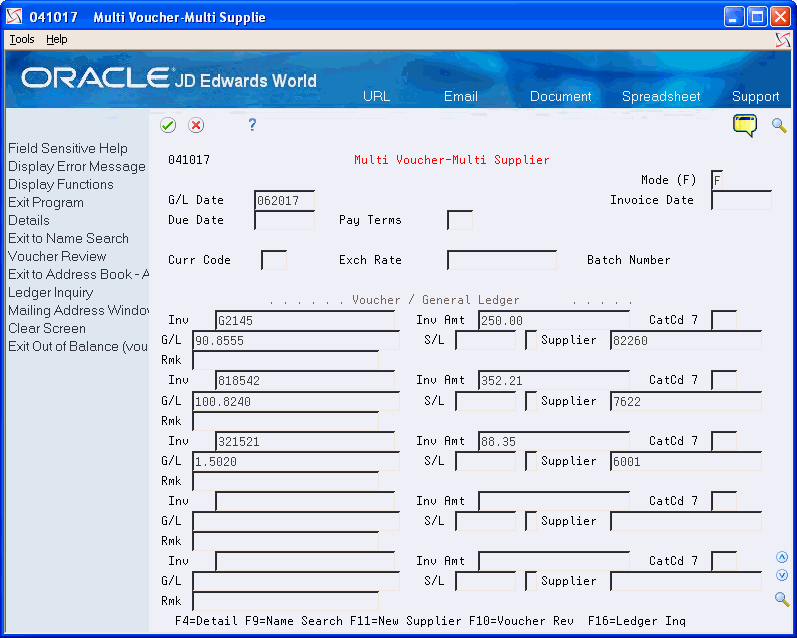Click the small S/L type box beside Supplier 7622
The height and width of the screenshot is (638, 797).
[x=531, y=401]
